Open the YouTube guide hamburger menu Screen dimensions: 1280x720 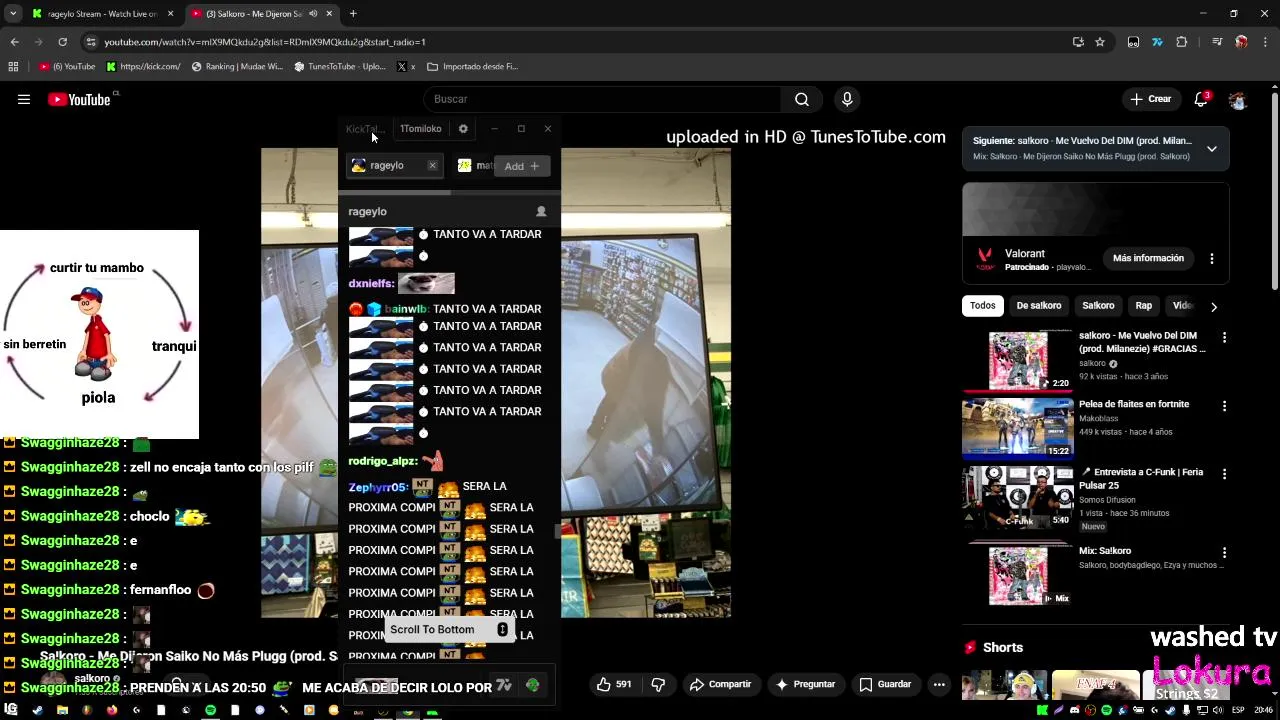click(24, 99)
